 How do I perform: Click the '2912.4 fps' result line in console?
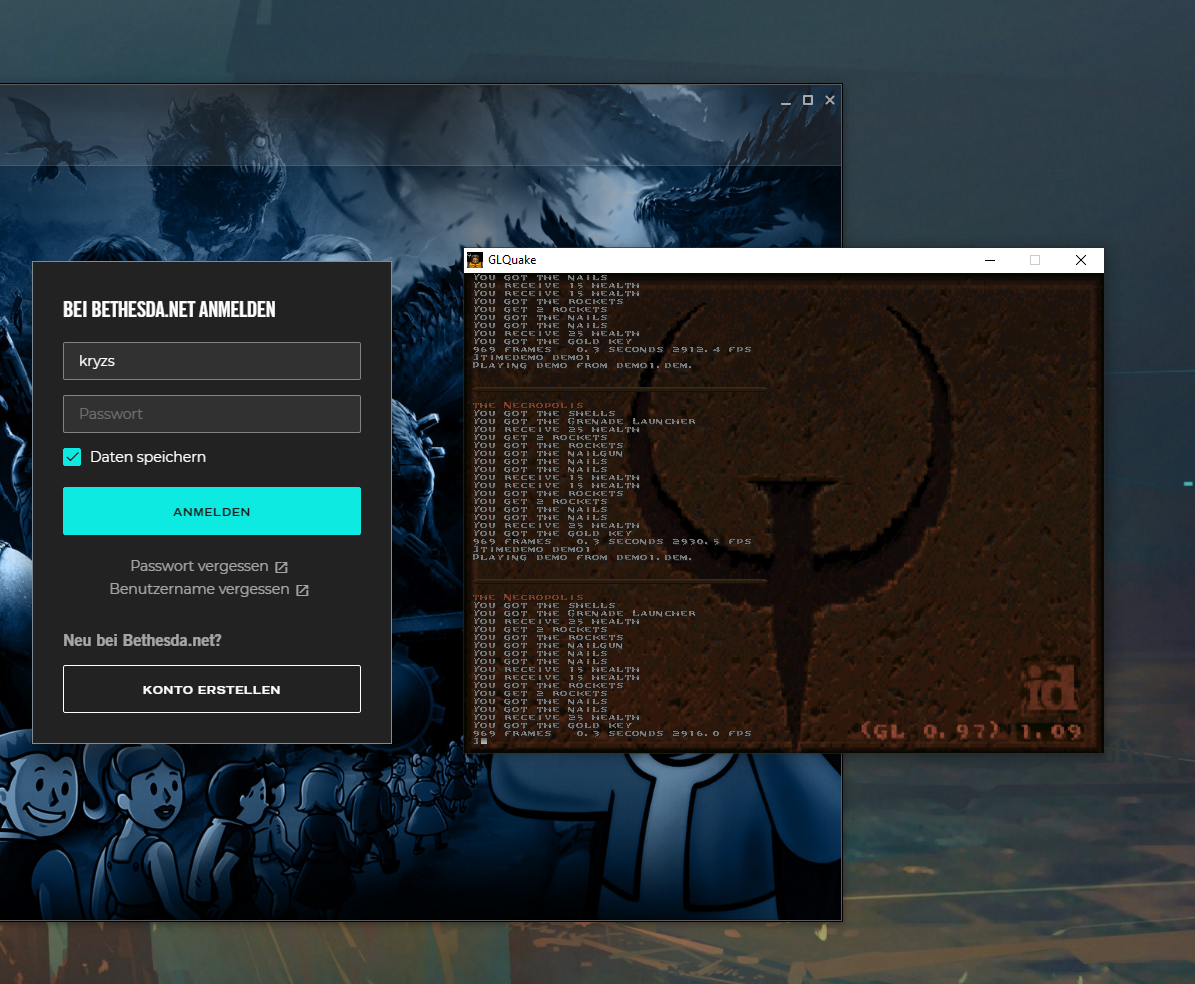pyautogui.click(x=612, y=350)
